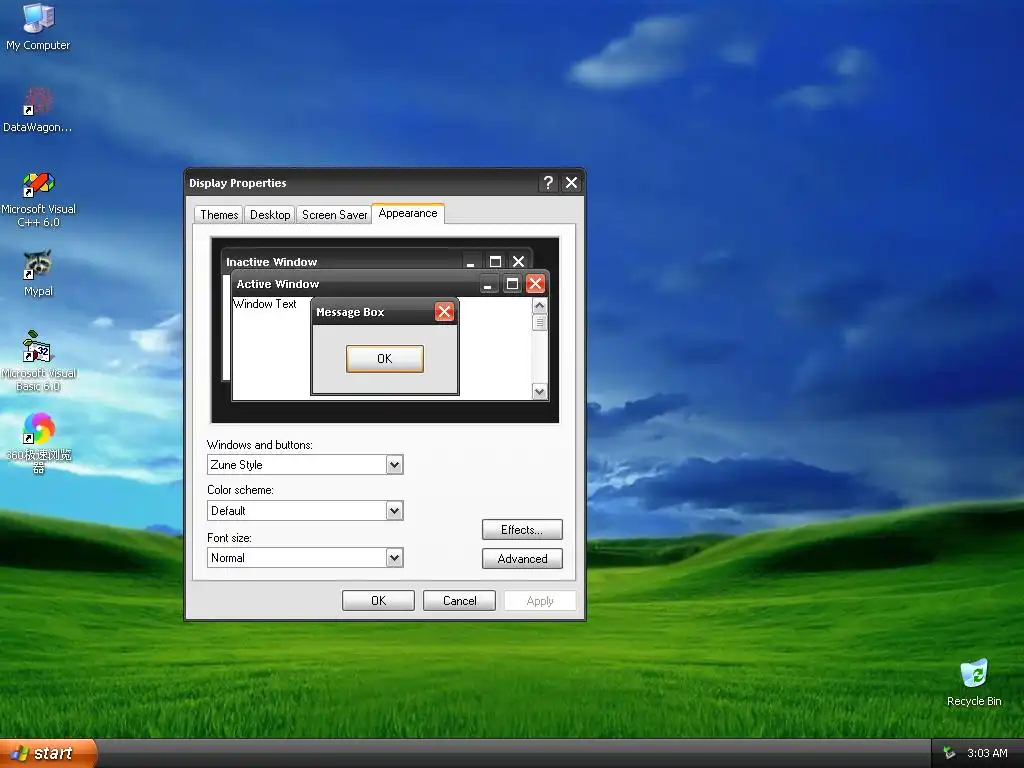Confirm with the dialog's bottom OK button
This screenshot has width=1024, height=768.
point(378,601)
